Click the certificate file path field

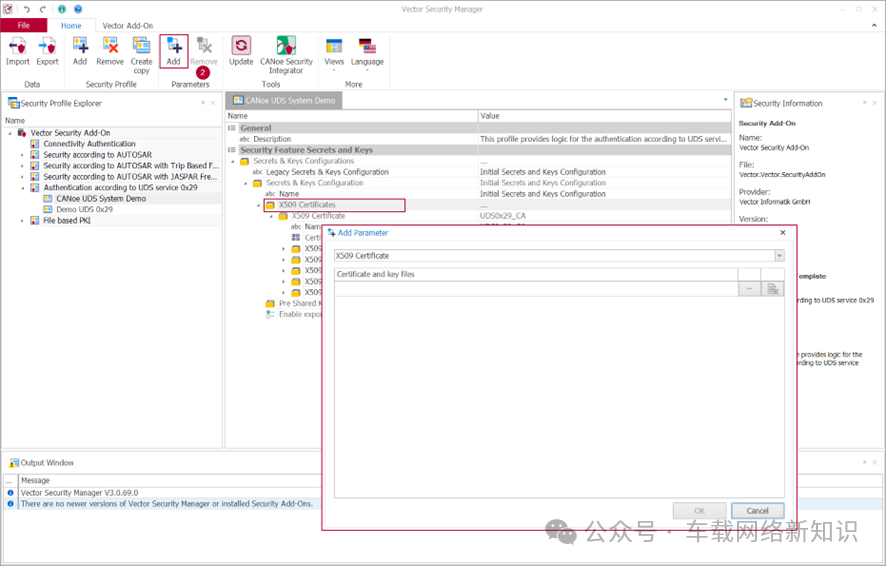click(536, 289)
